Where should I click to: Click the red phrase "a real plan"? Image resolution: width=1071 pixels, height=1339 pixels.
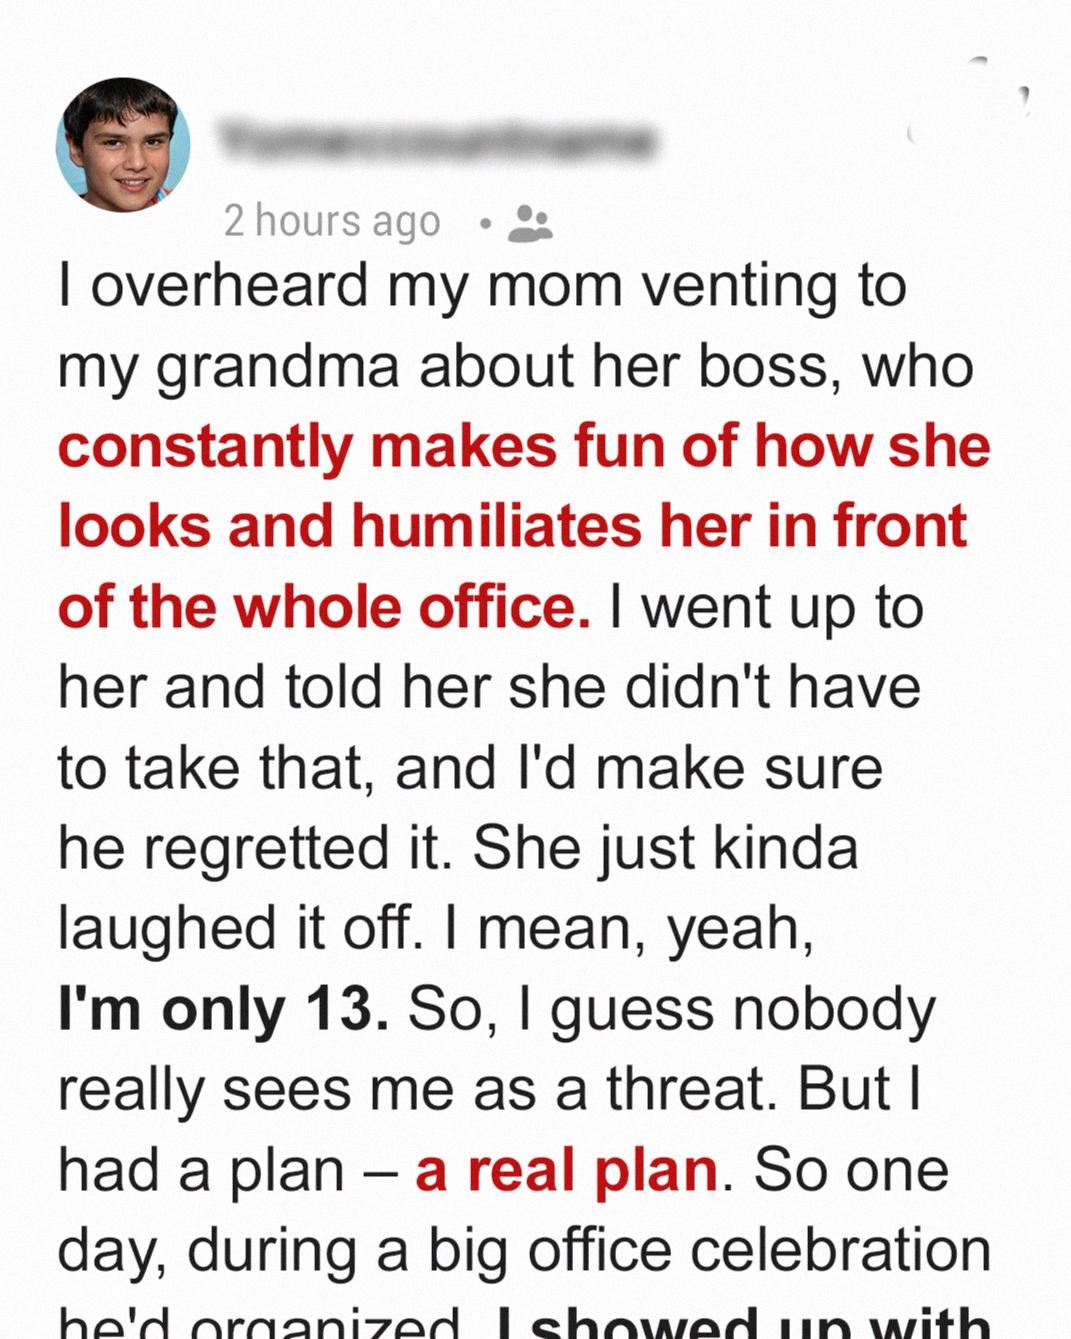(x=566, y=1170)
